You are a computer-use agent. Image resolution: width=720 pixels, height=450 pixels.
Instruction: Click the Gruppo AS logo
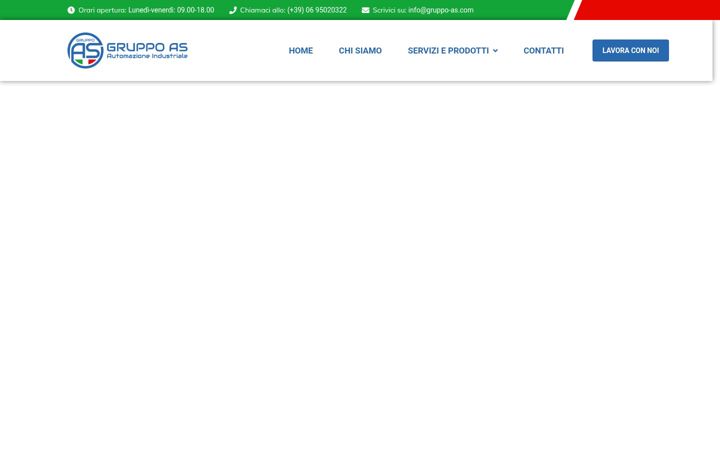[127, 51]
